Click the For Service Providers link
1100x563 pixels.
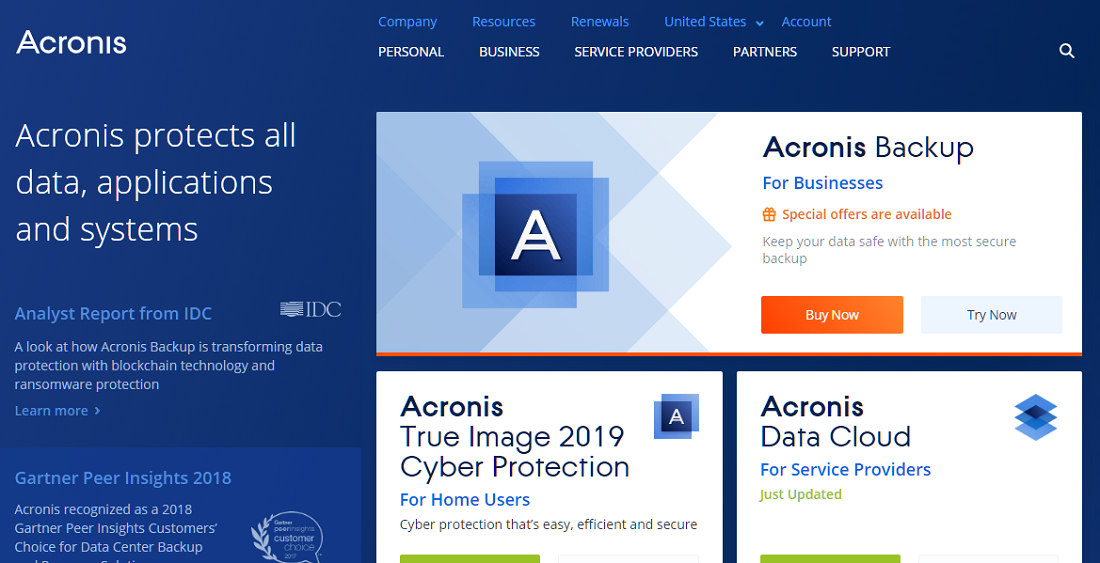coord(845,470)
